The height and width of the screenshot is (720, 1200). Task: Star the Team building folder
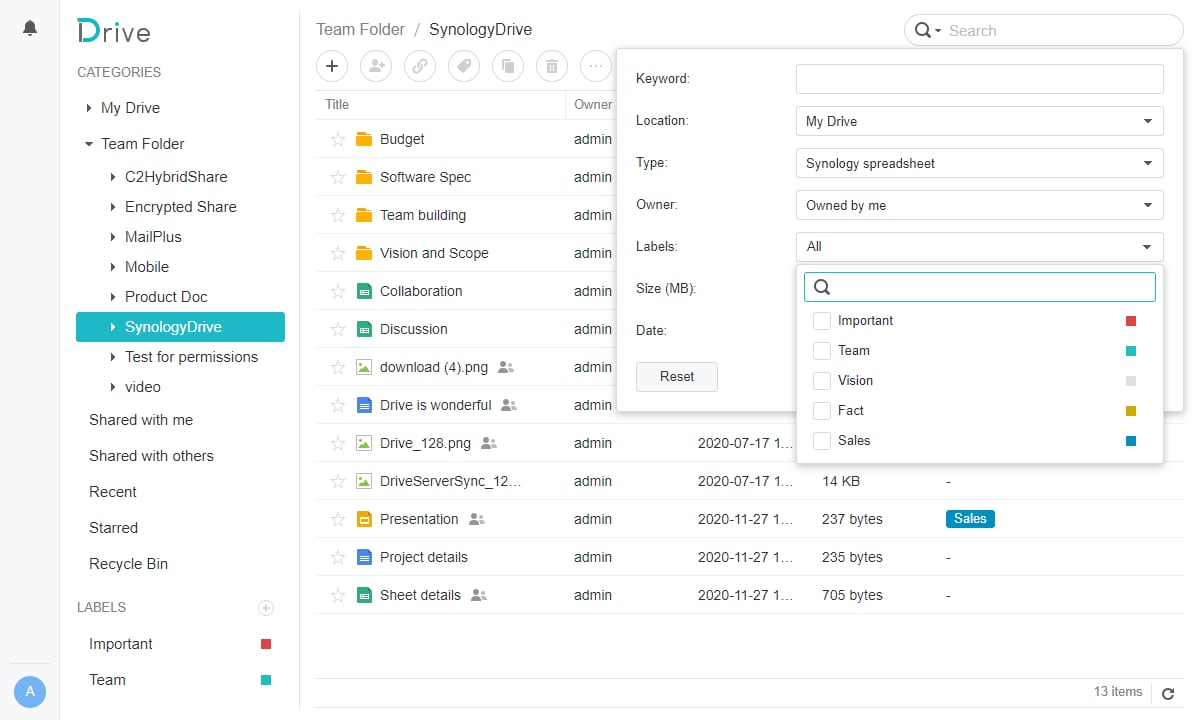point(338,215)
